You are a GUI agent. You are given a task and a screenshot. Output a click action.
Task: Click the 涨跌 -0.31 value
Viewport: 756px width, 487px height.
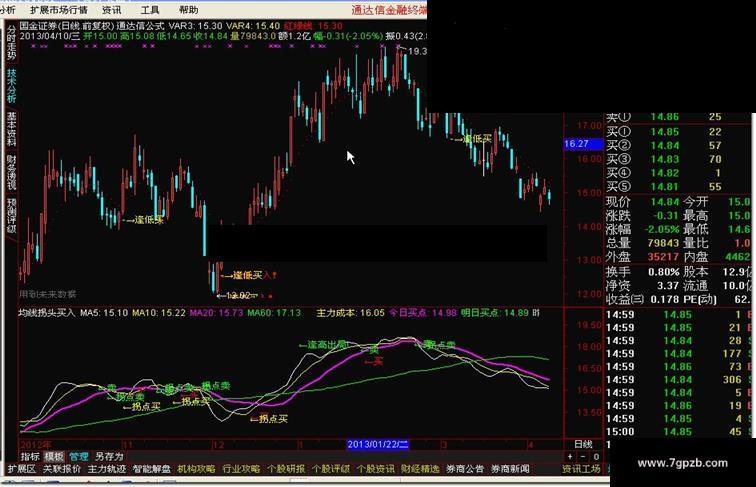(665, 216)
